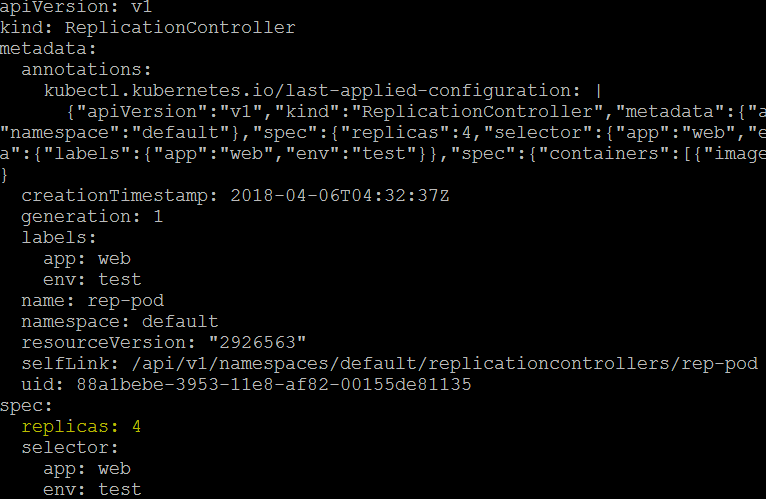Viewport: 766px width, 499px height.
Task: Click the resourceVersion "2926563" value
Action: click(257, 343)
